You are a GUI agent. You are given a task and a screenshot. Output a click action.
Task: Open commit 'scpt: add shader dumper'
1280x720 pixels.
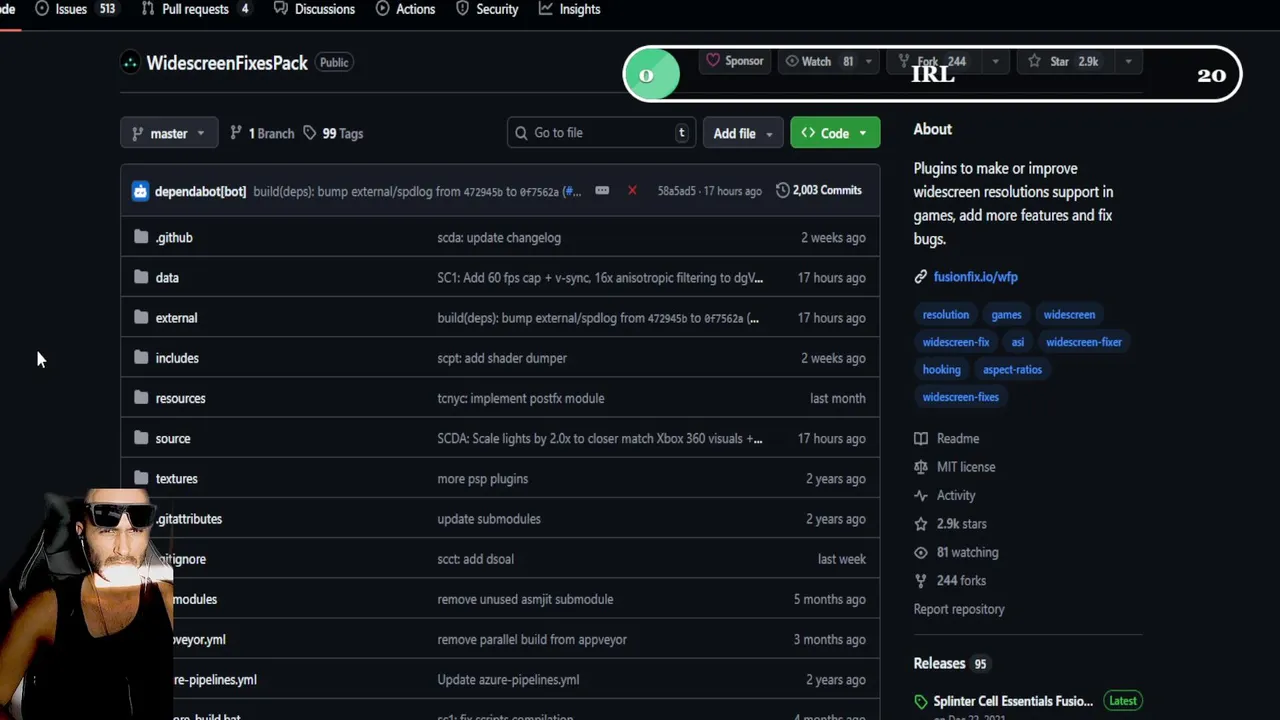coord(502,358)
